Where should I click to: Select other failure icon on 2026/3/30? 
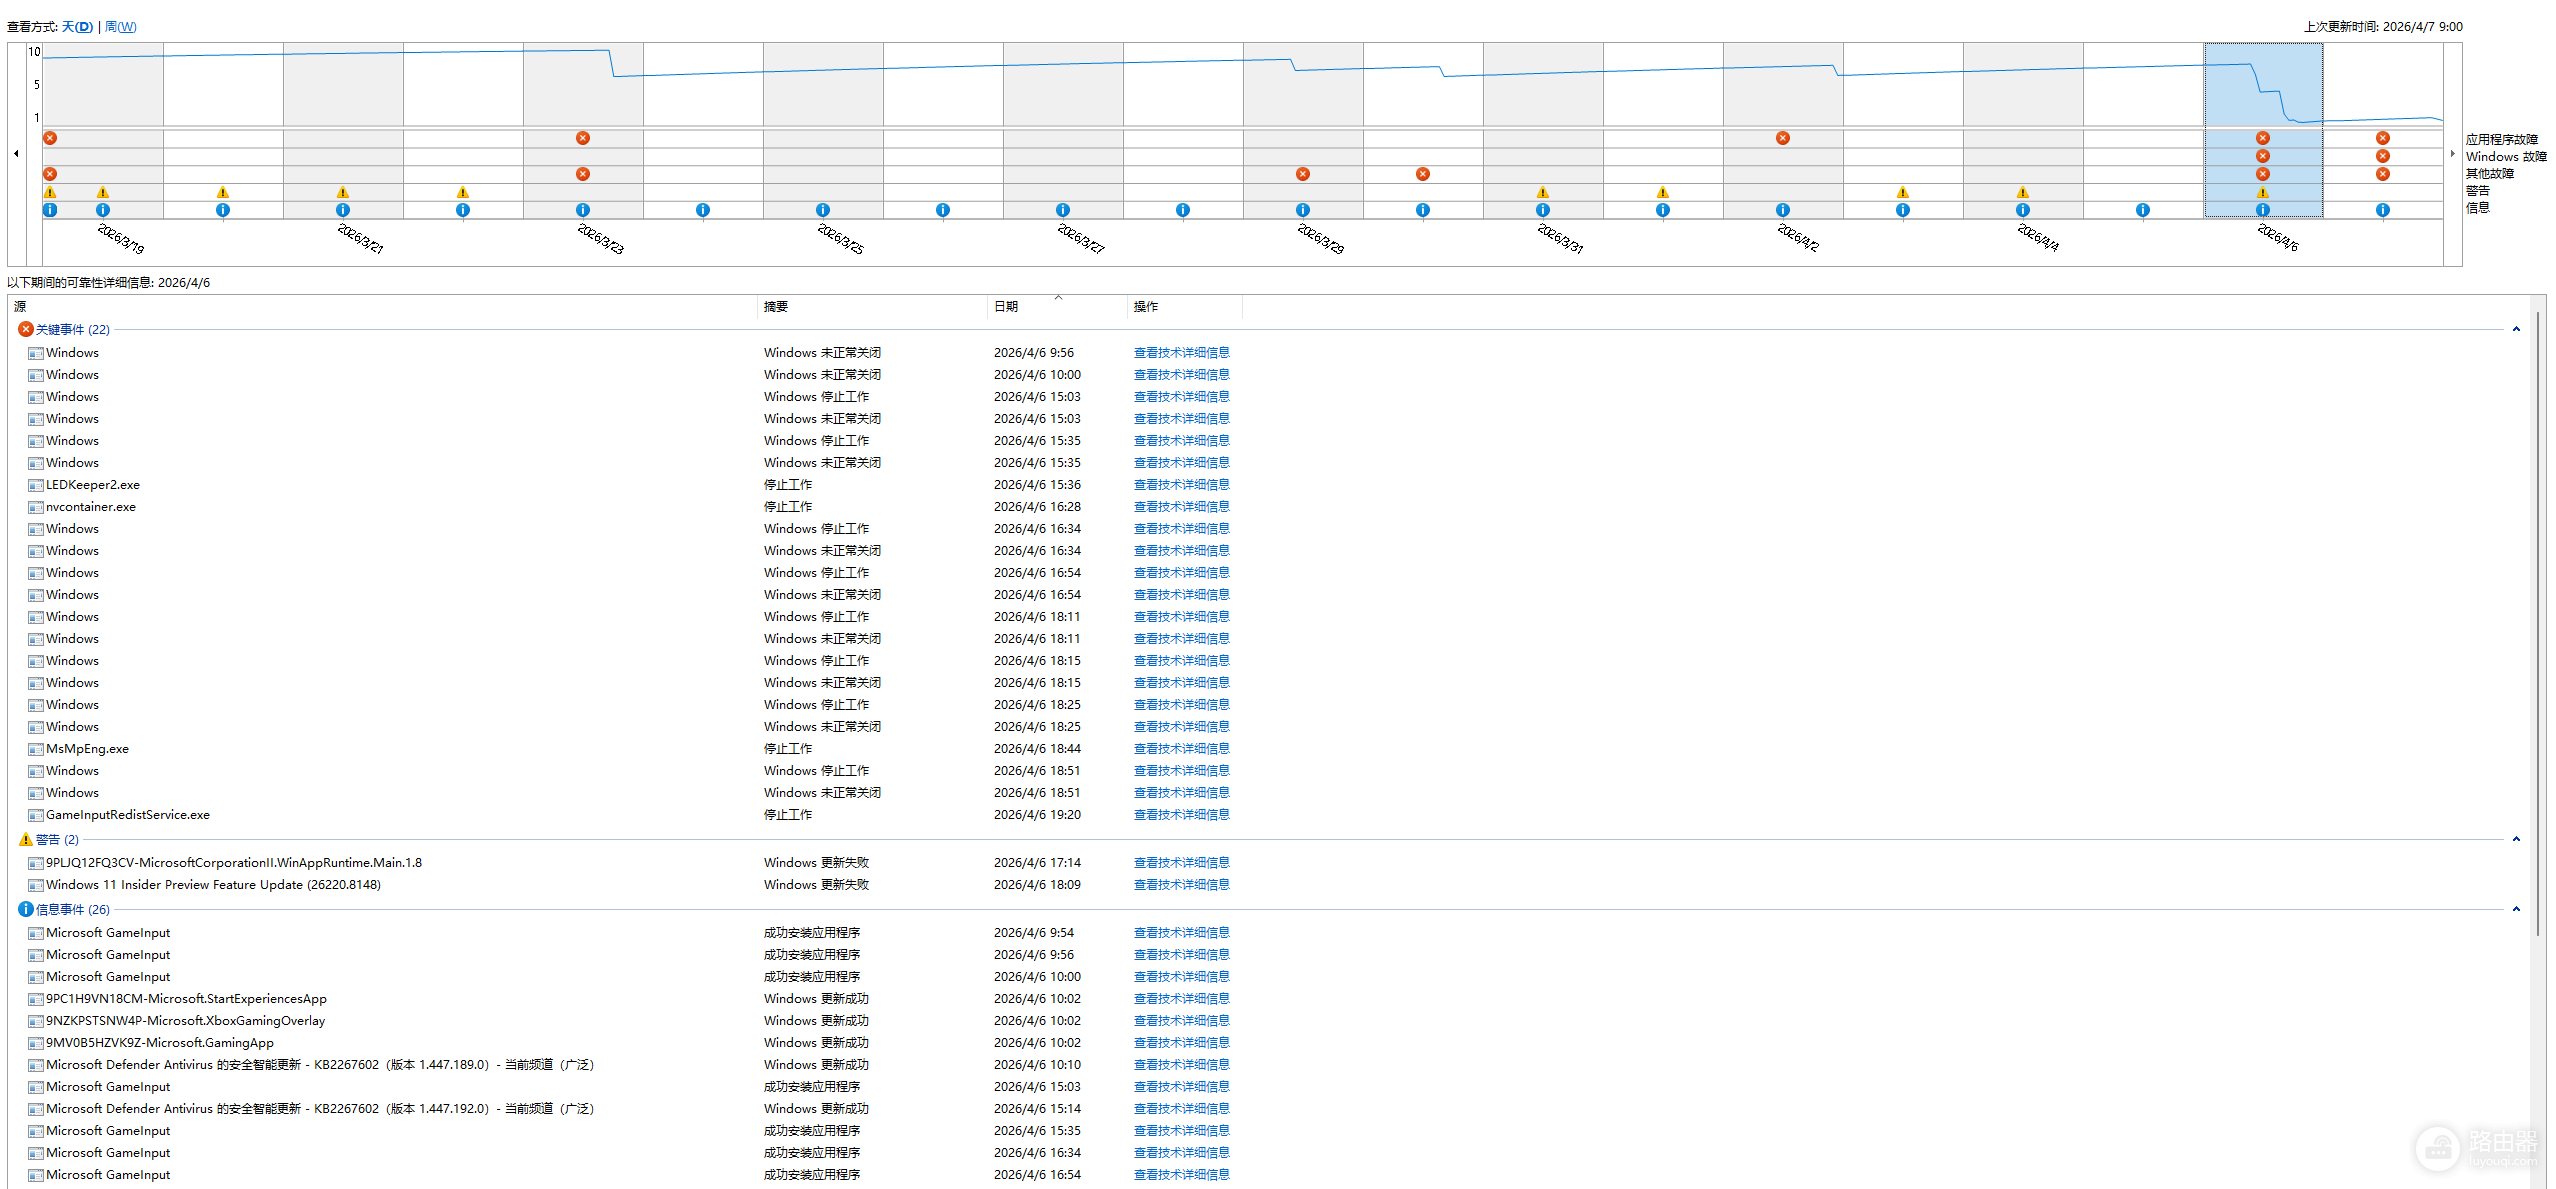point(1423,174)
